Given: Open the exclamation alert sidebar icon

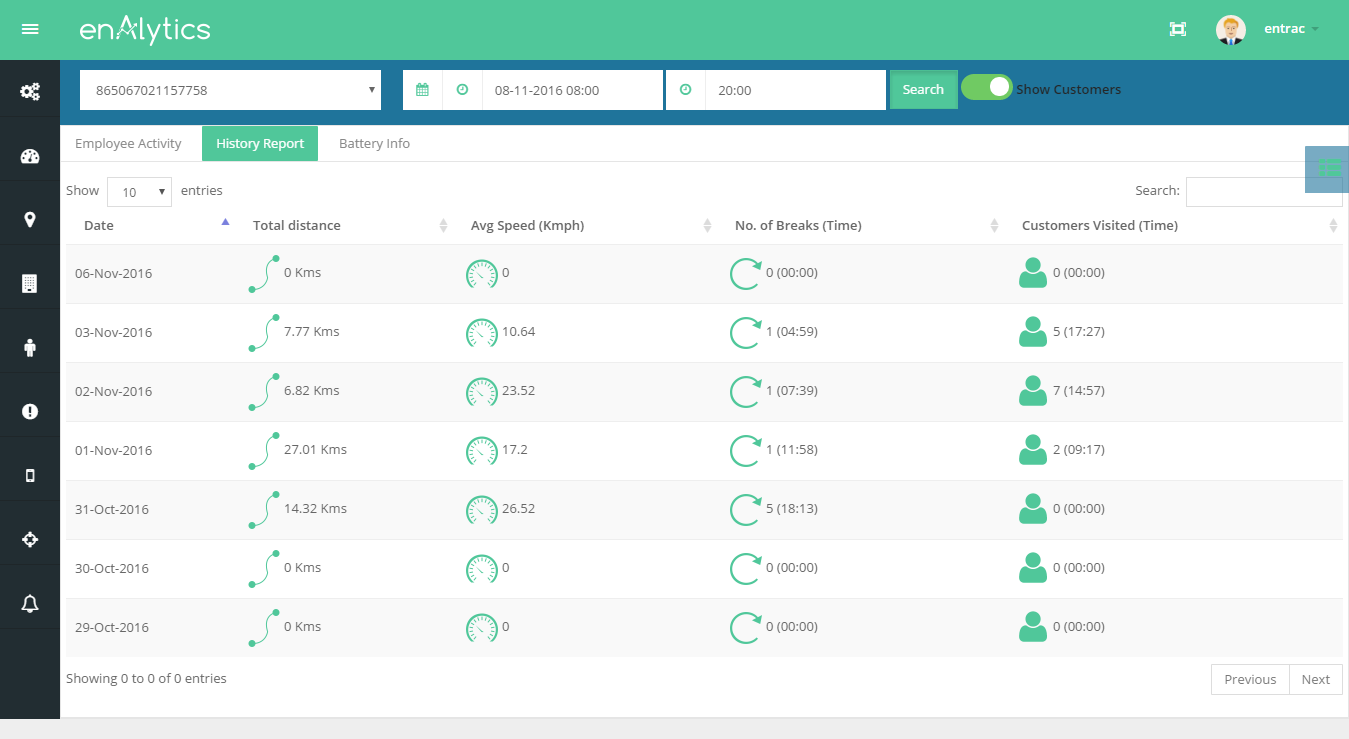Looking at the screenshot, I should coord(30,411).
